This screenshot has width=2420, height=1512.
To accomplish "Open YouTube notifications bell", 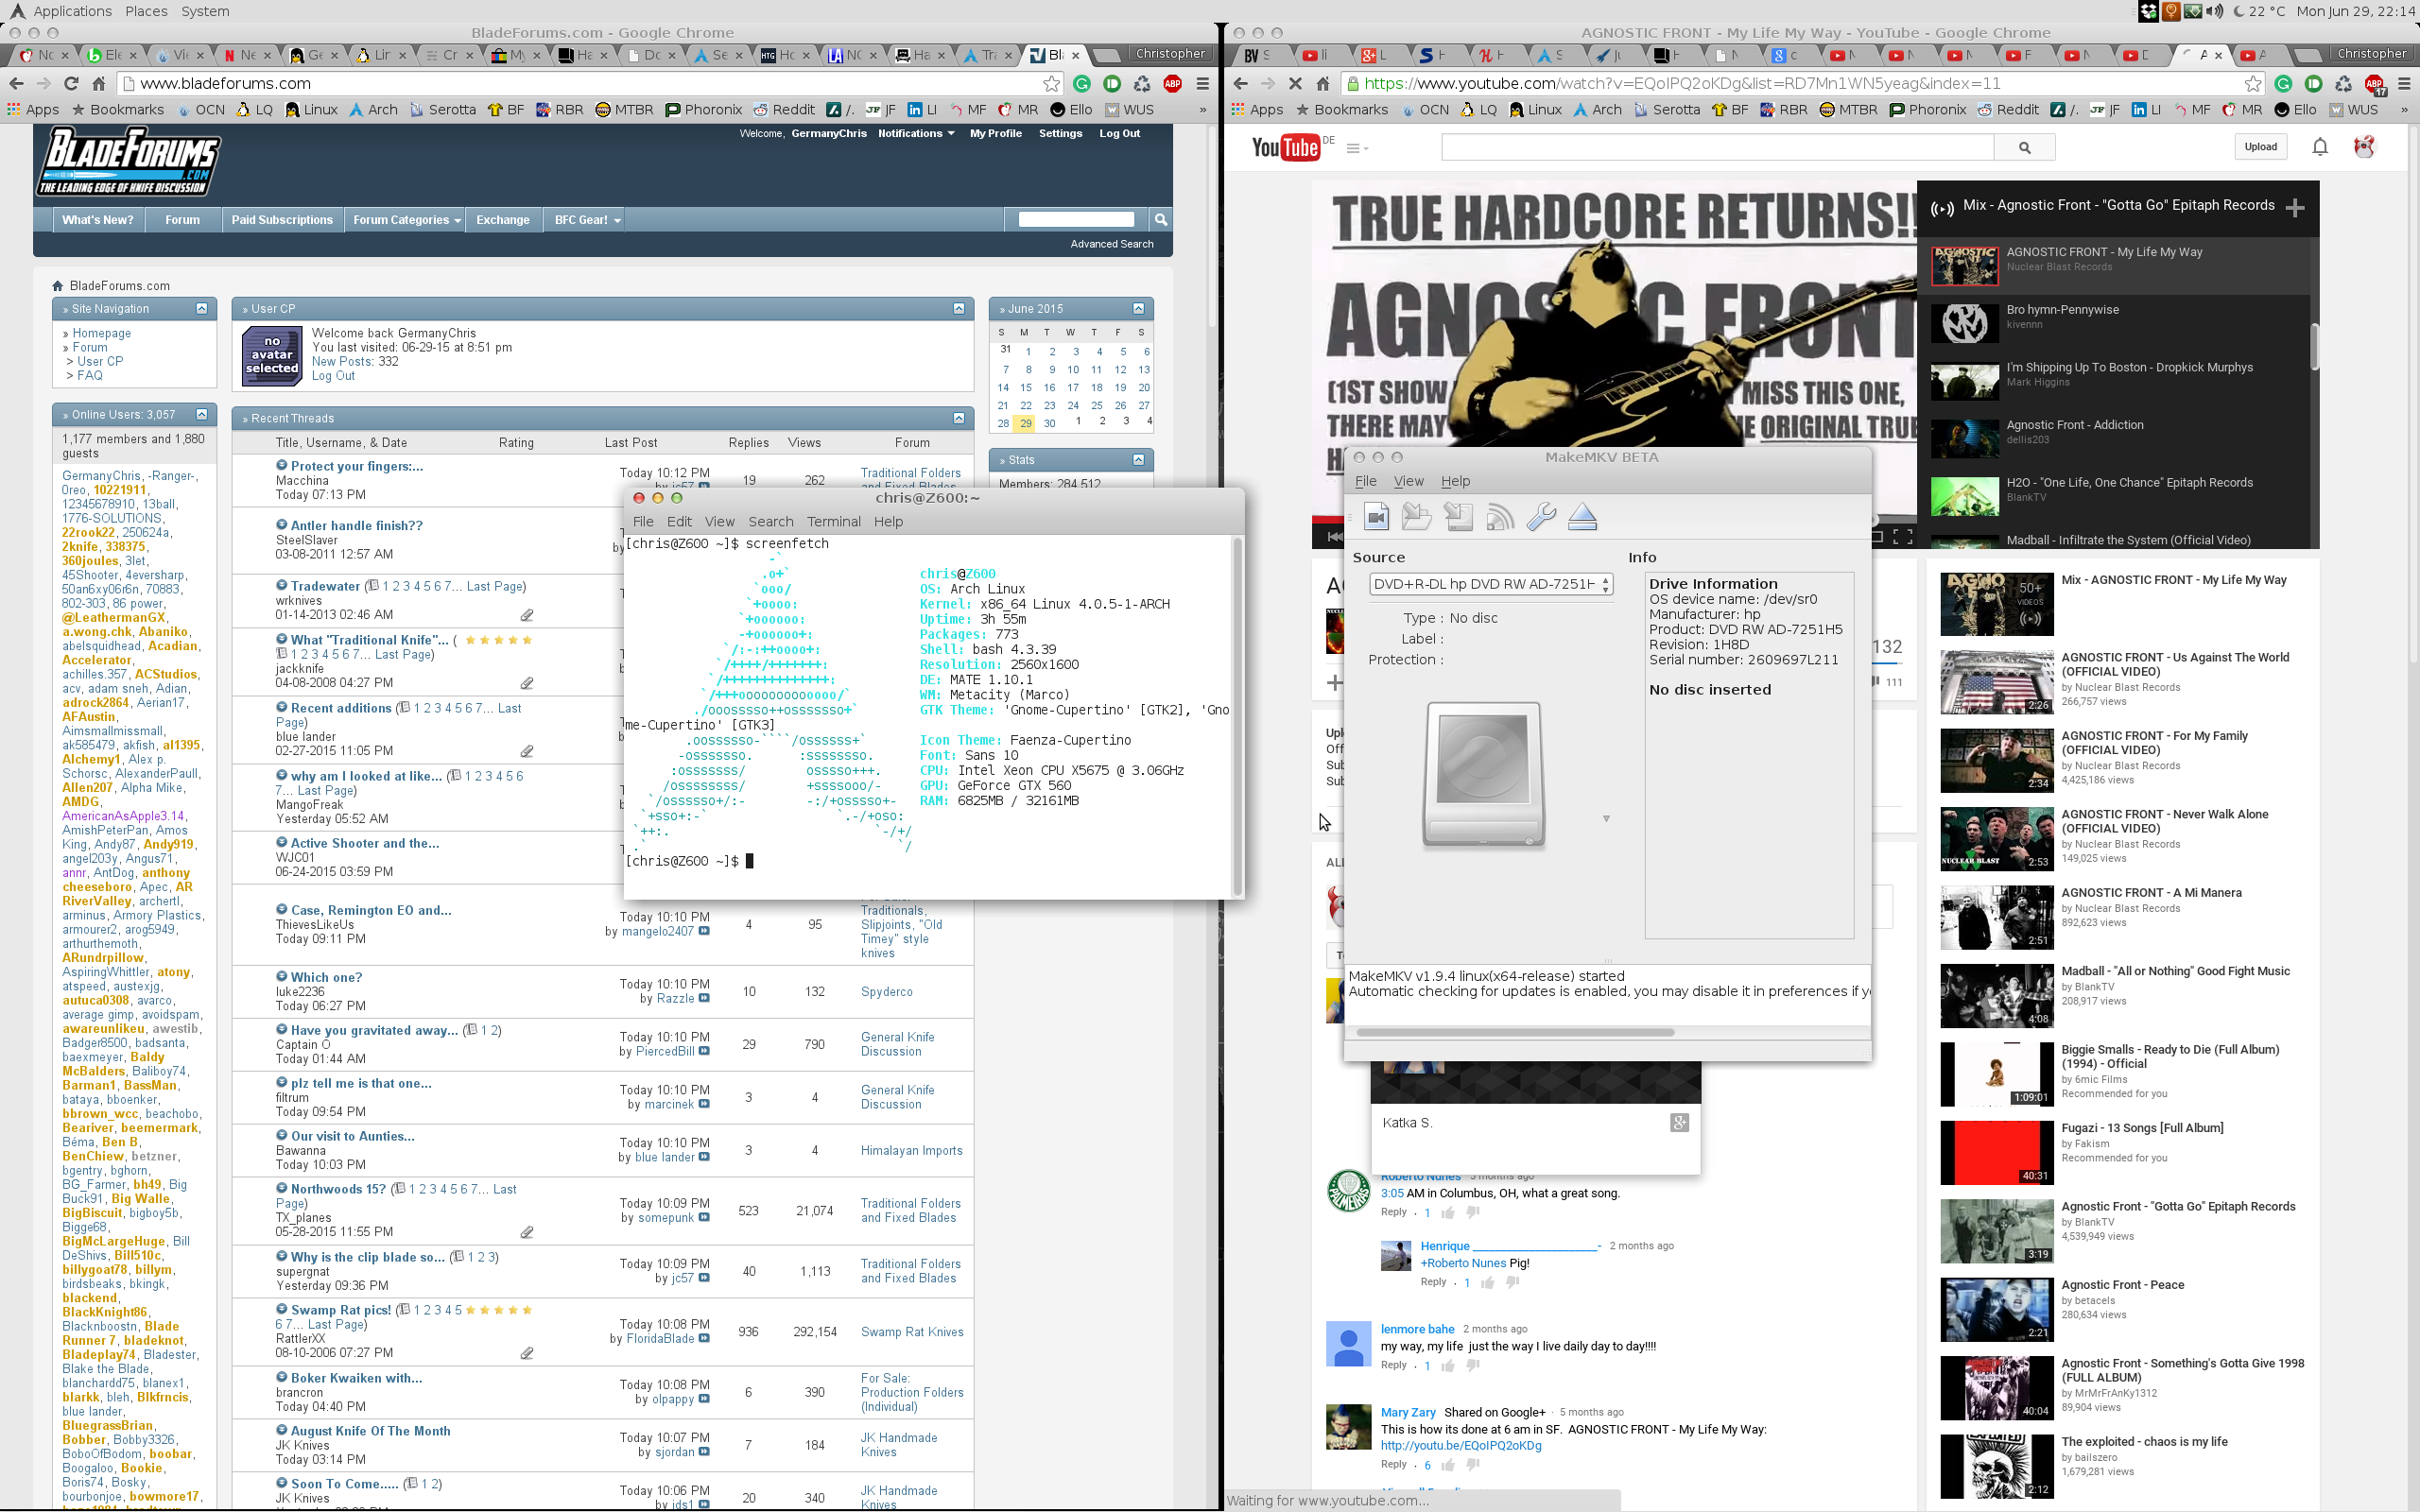I will [2320, 147].
